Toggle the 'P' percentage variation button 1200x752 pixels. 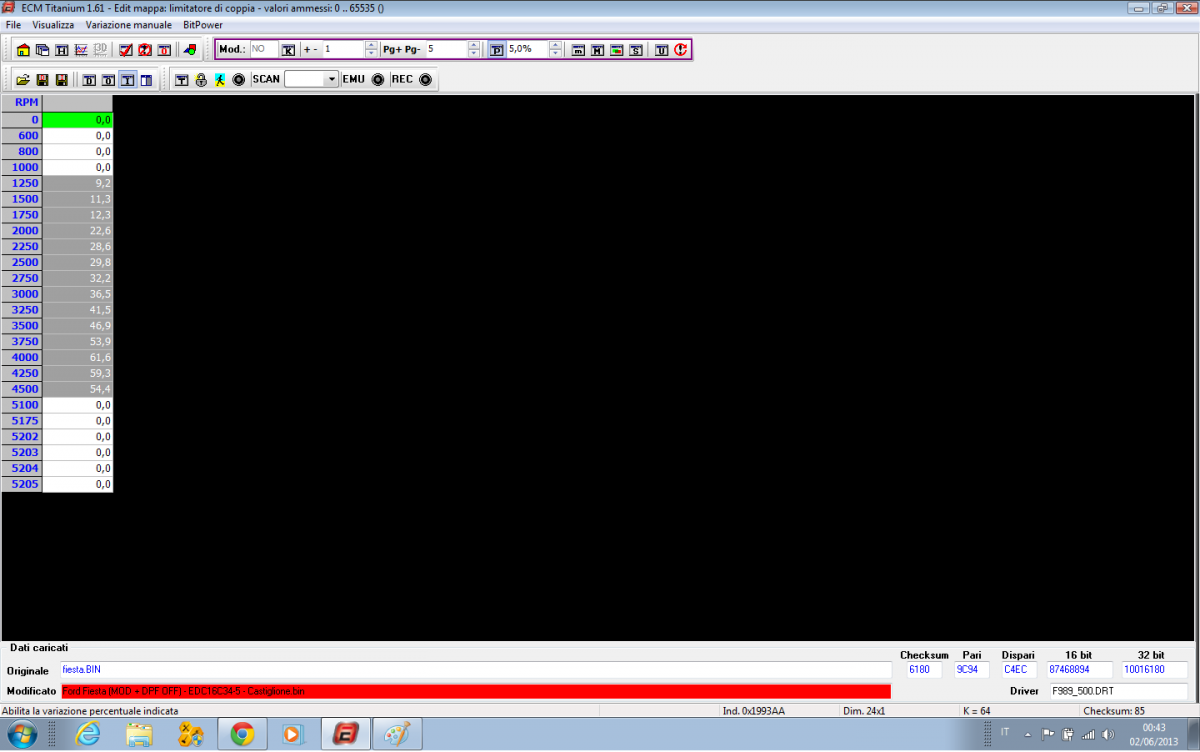pos(497,49)
